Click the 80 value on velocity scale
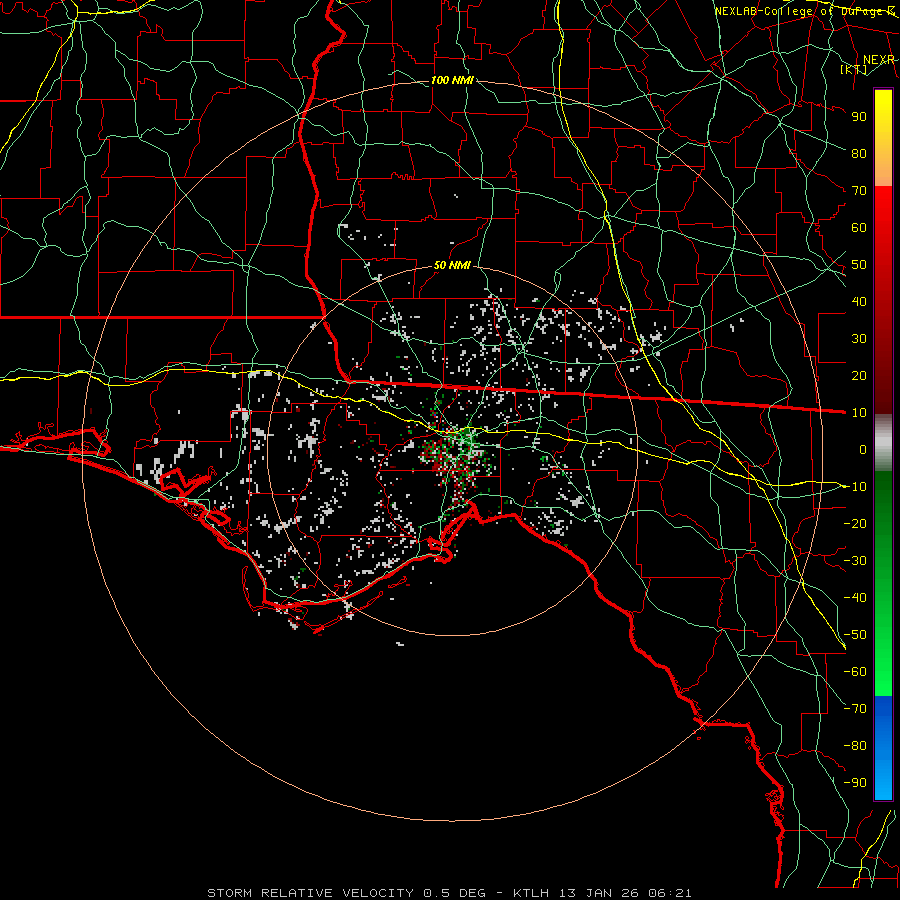This screenshot has width=900, height=900. click(859, 153)
